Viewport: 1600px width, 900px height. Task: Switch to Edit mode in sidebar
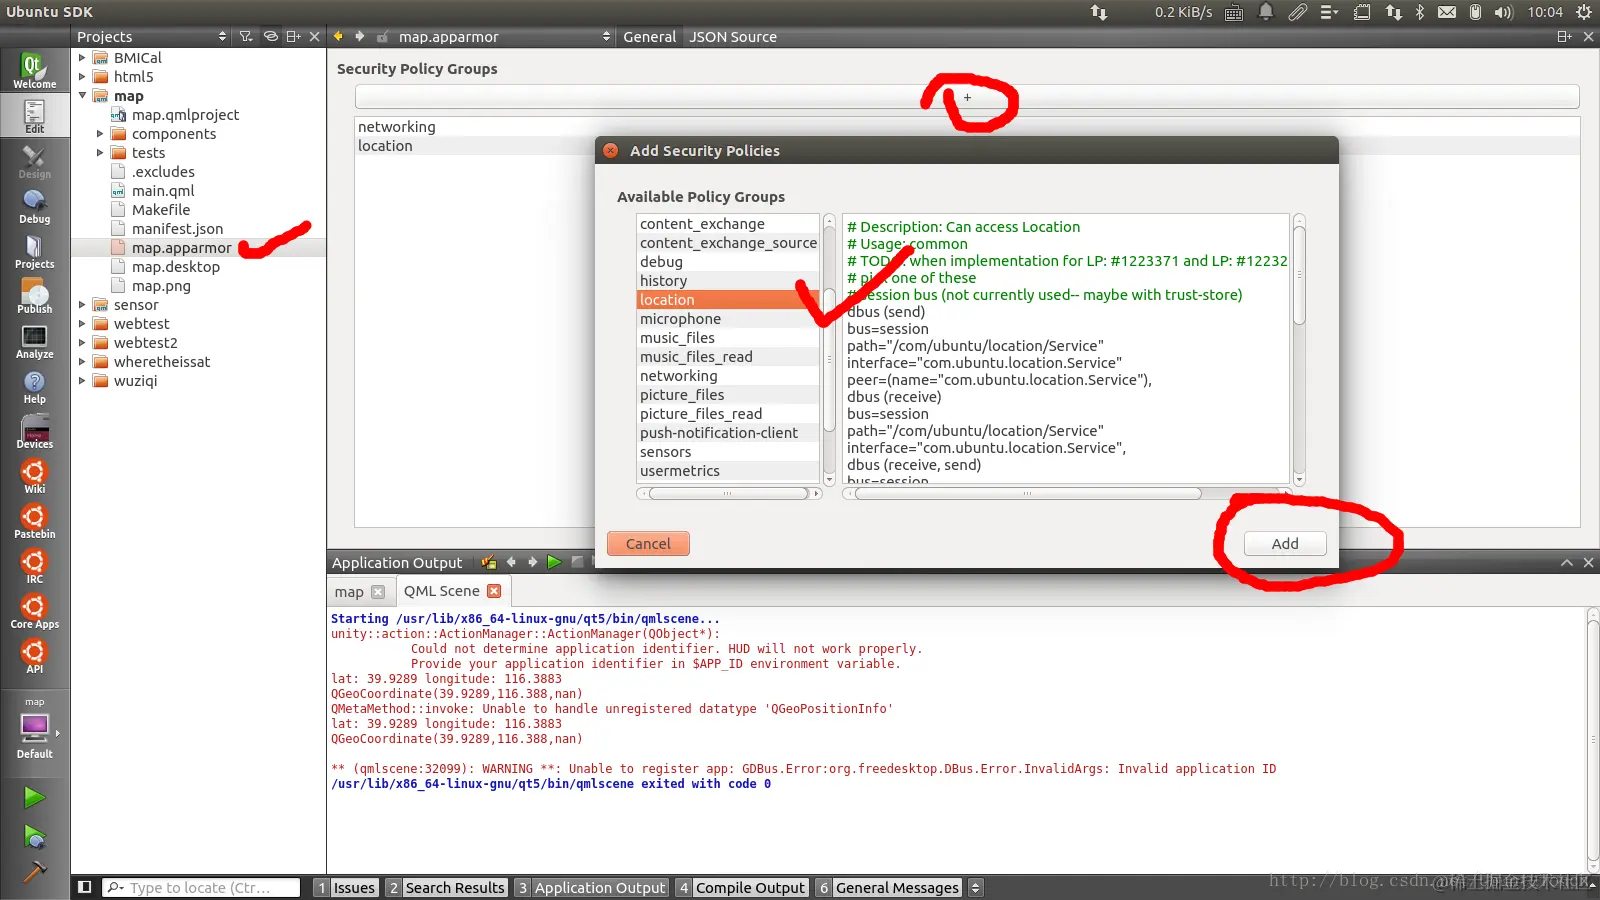click(x=34, y=116)
